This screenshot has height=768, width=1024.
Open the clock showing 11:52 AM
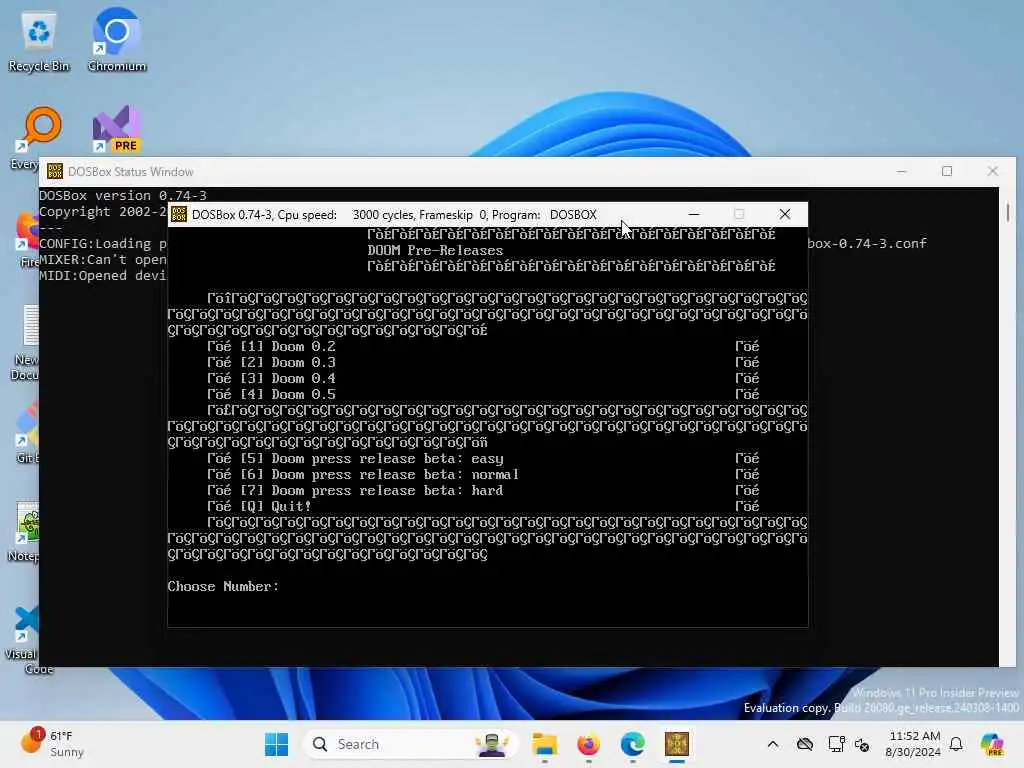point(914,743)
